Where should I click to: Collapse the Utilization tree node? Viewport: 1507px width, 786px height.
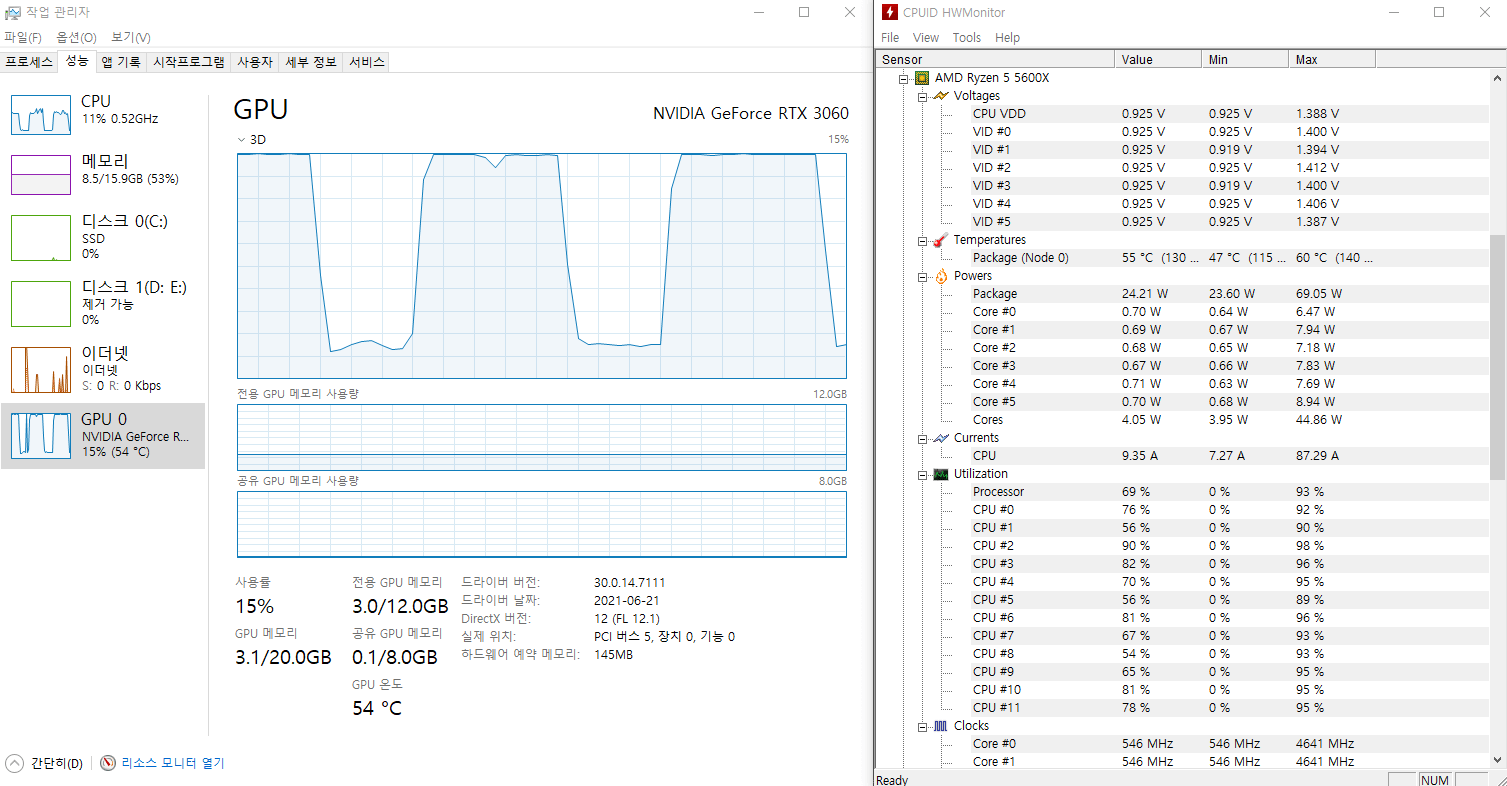(922, 474)
